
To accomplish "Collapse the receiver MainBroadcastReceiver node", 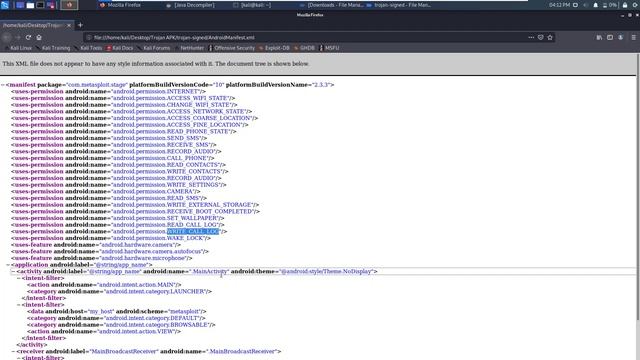I will click(13, 351).
